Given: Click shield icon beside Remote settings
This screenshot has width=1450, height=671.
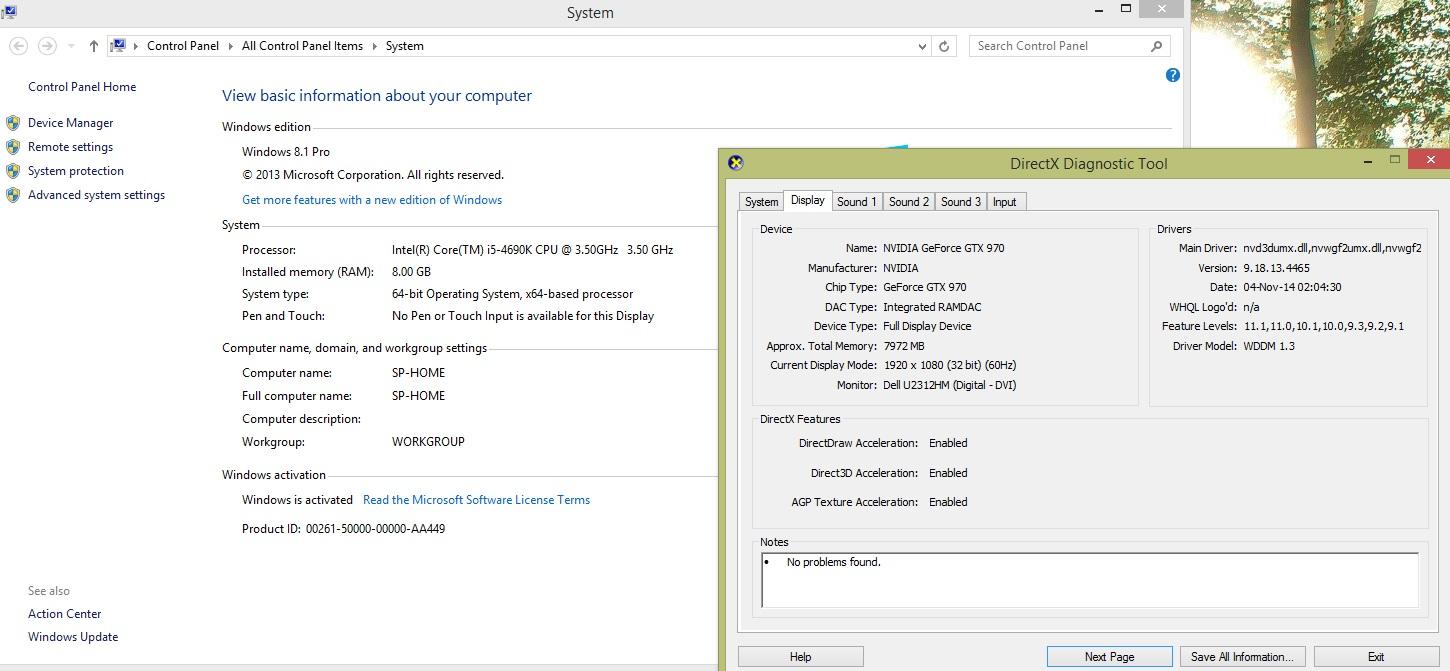Looking at the screenshot, I should click(x=13, y=147).
